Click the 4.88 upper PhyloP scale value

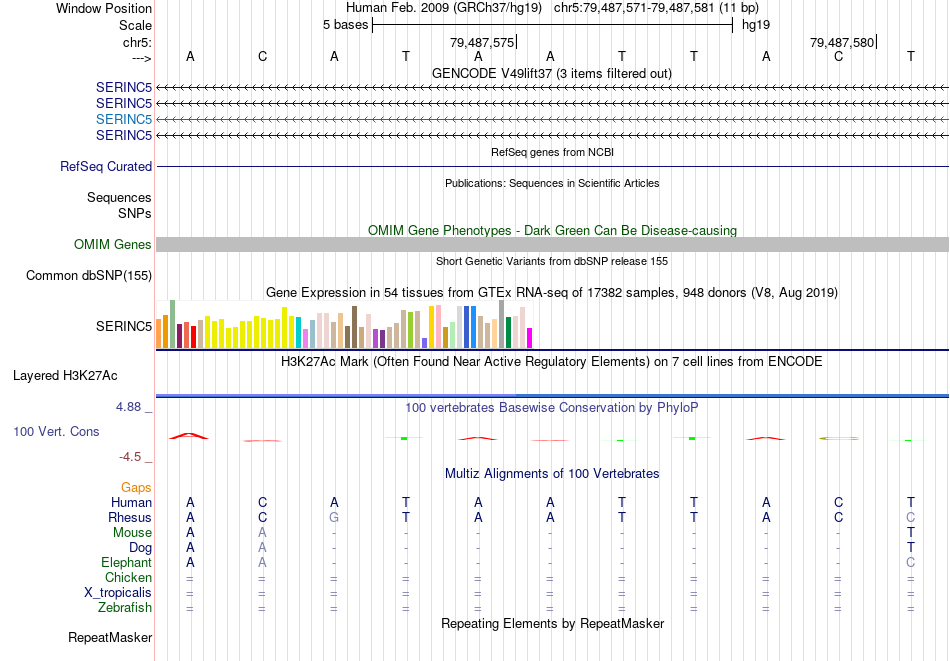click(x=128, y=407)
